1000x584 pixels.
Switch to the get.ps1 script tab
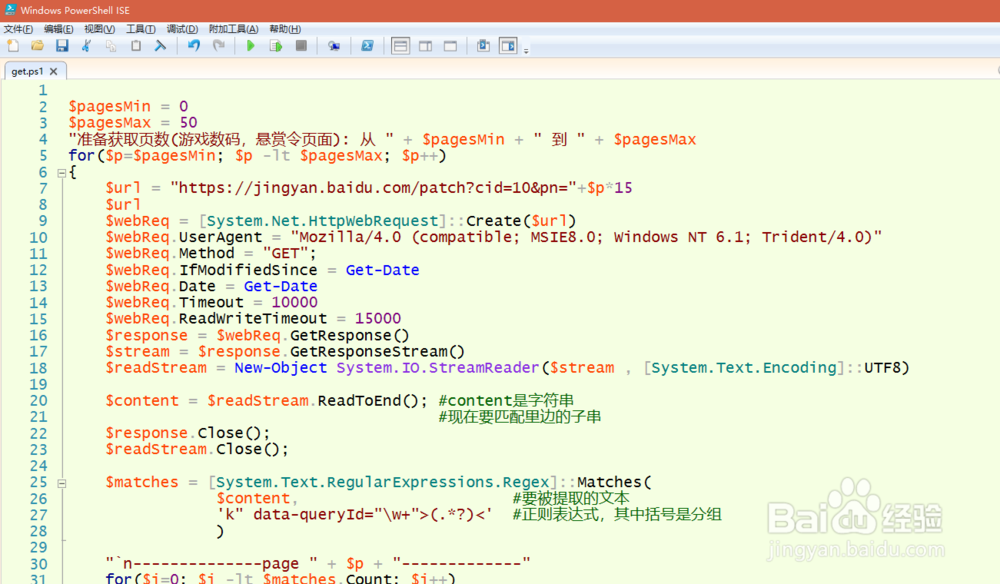click(x=27, y=71)
